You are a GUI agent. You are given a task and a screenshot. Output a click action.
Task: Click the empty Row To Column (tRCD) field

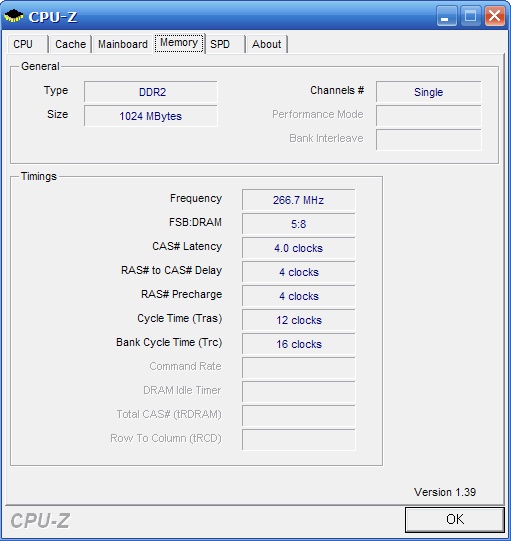pos(298,440)
